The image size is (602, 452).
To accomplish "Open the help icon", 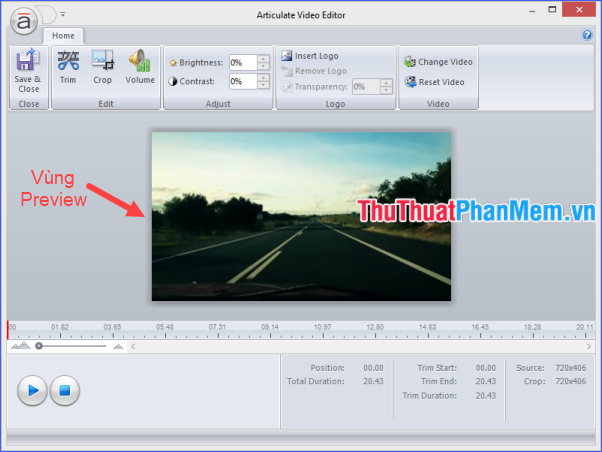I will click(x=587, y=35).
